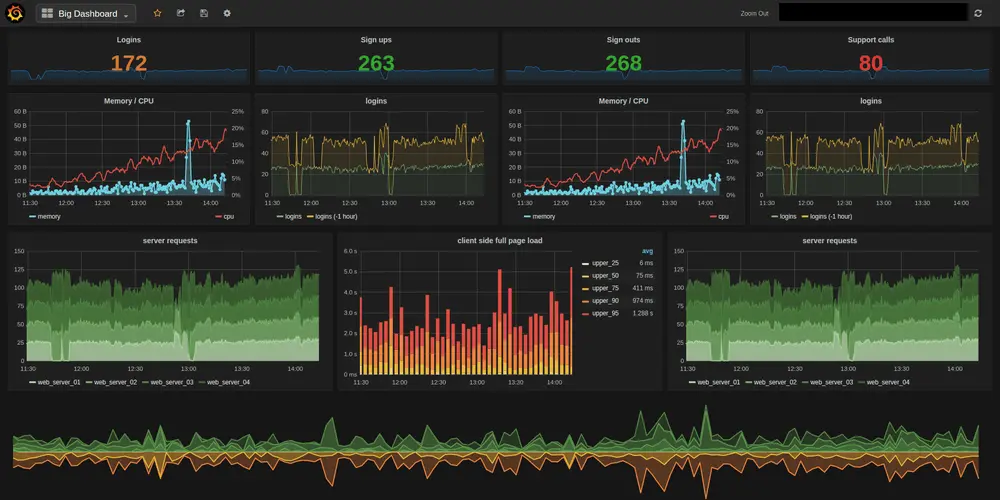Image resolution: width=1000 pixels, height=500 pixels.
Task: Click the upper_75 legend color swatch
Action: pyautogui.click(x=585, y=288)
